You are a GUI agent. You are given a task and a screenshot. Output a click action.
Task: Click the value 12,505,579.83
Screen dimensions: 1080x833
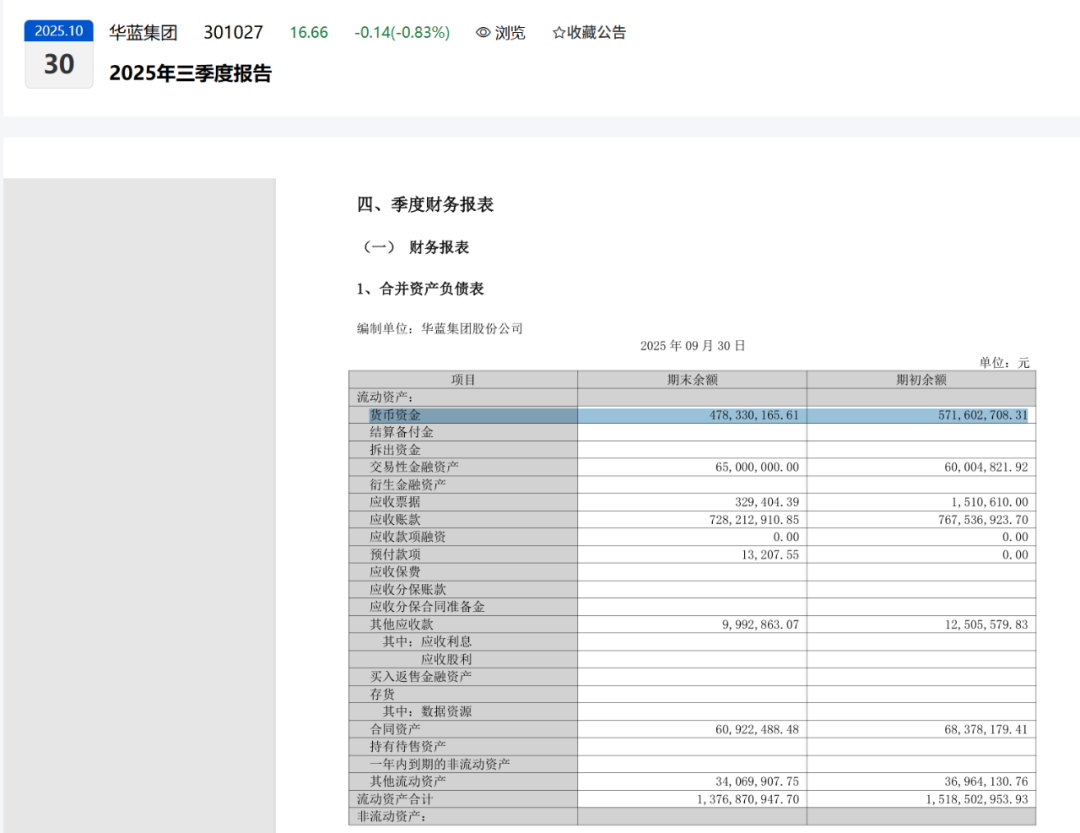986,624
